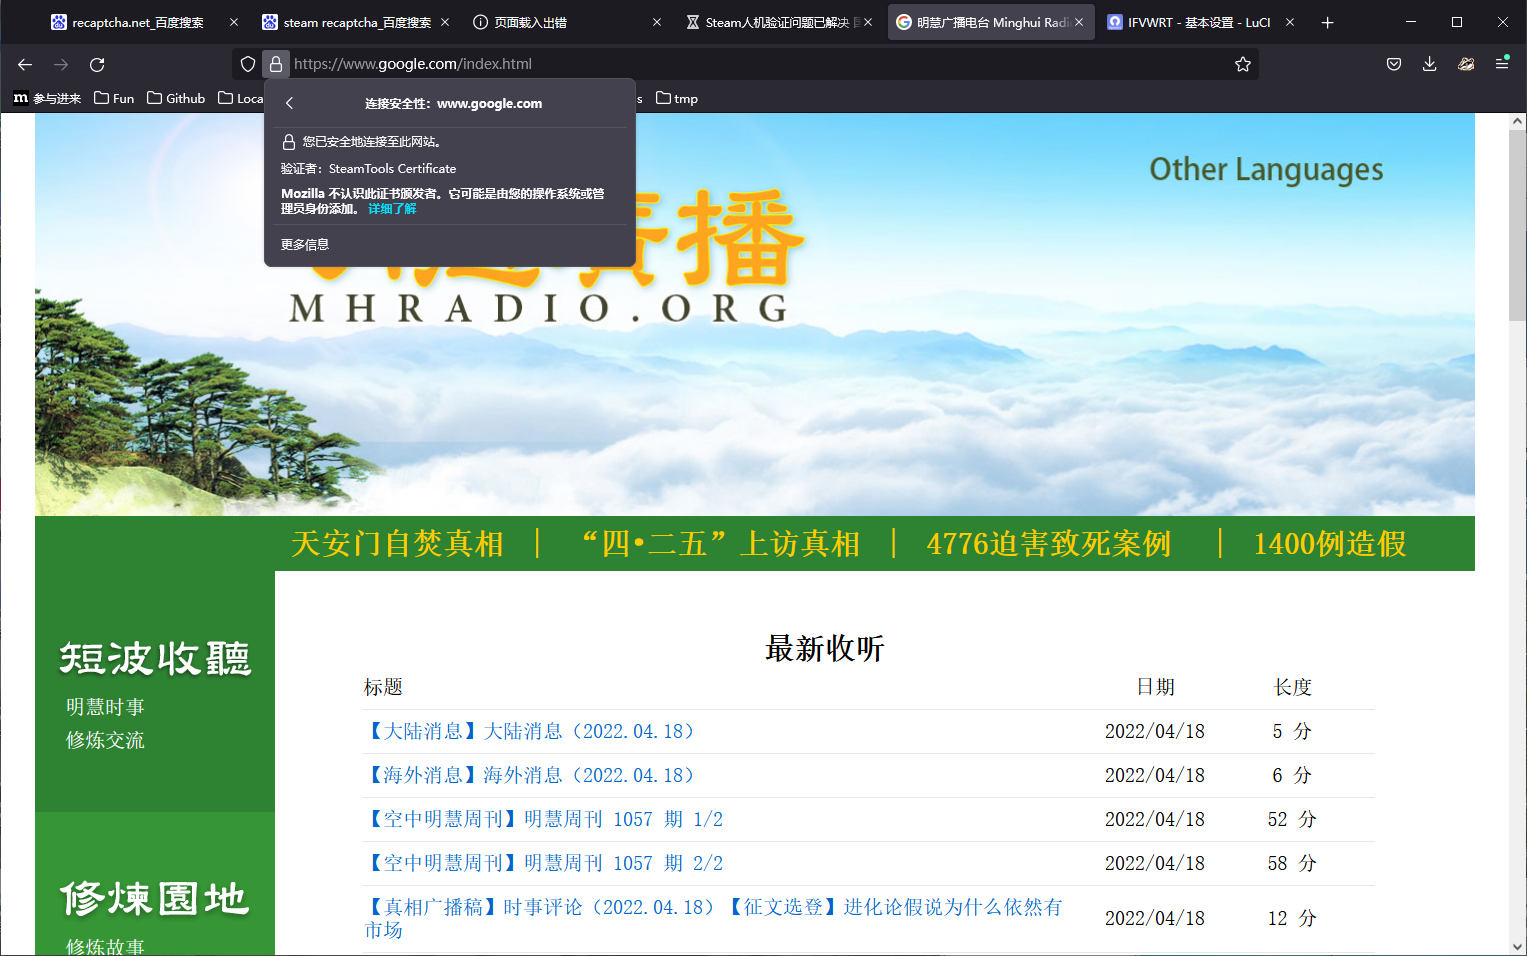Go back in the security info panel
This screenshot has height=956, width=1527.
(289, 102)
